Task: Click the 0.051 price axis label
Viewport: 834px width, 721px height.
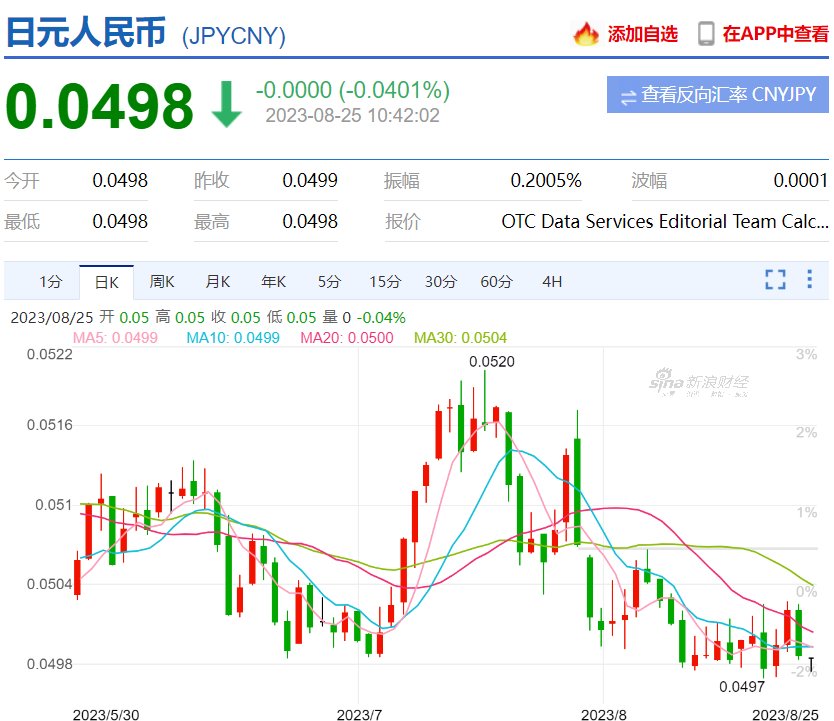Action: (x=54, y=505)
